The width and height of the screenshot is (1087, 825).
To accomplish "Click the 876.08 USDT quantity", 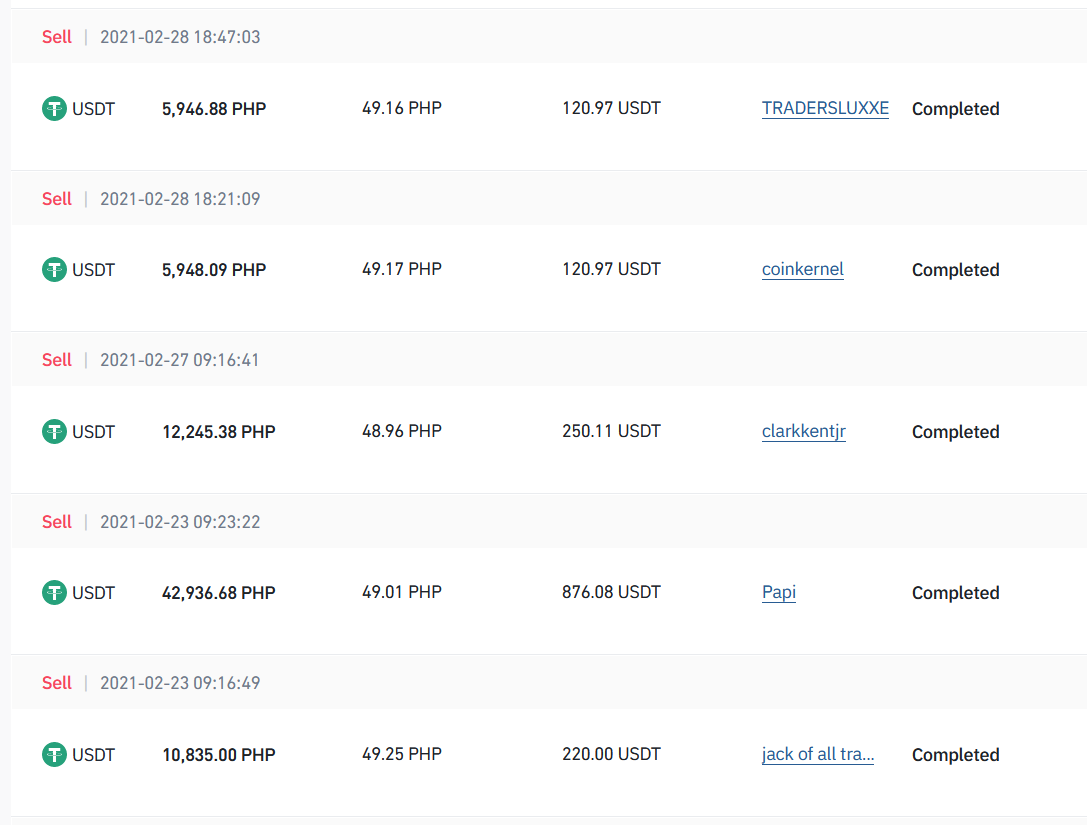I will coord(611,592).
